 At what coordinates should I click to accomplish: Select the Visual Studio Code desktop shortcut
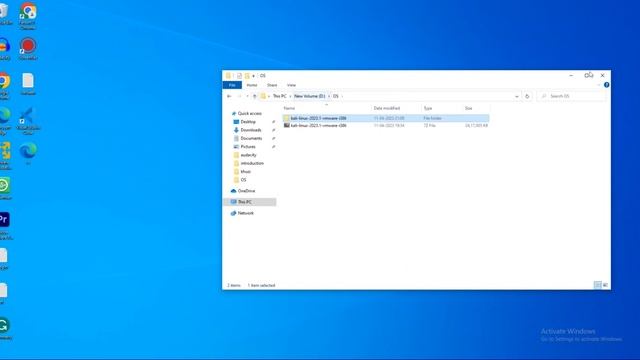28,121
